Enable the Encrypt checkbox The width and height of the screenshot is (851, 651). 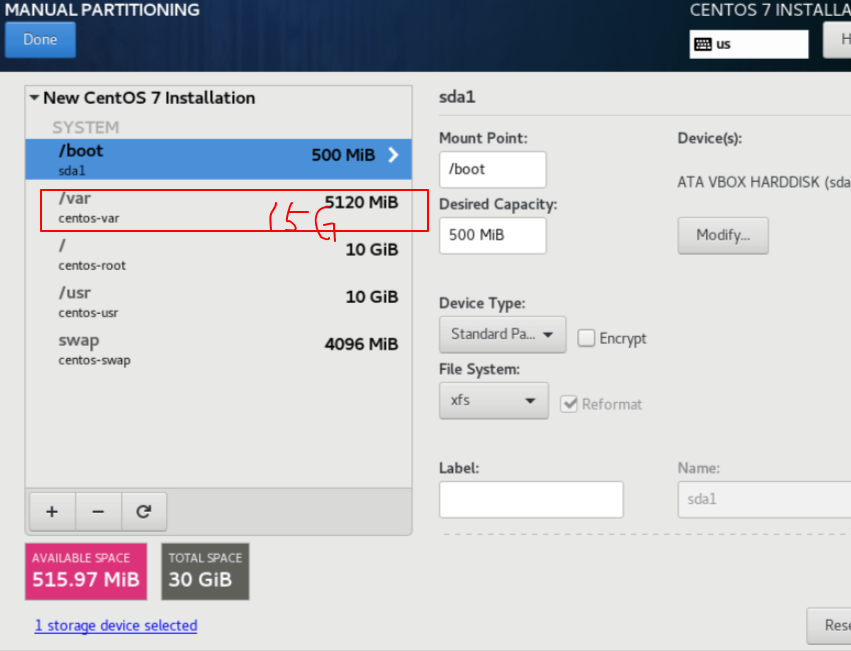586,338
